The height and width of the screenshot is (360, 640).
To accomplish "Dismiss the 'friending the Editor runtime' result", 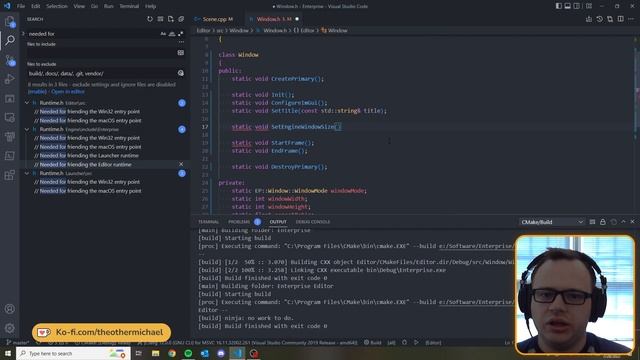I will pyautogui.click(x=181, y=164).
